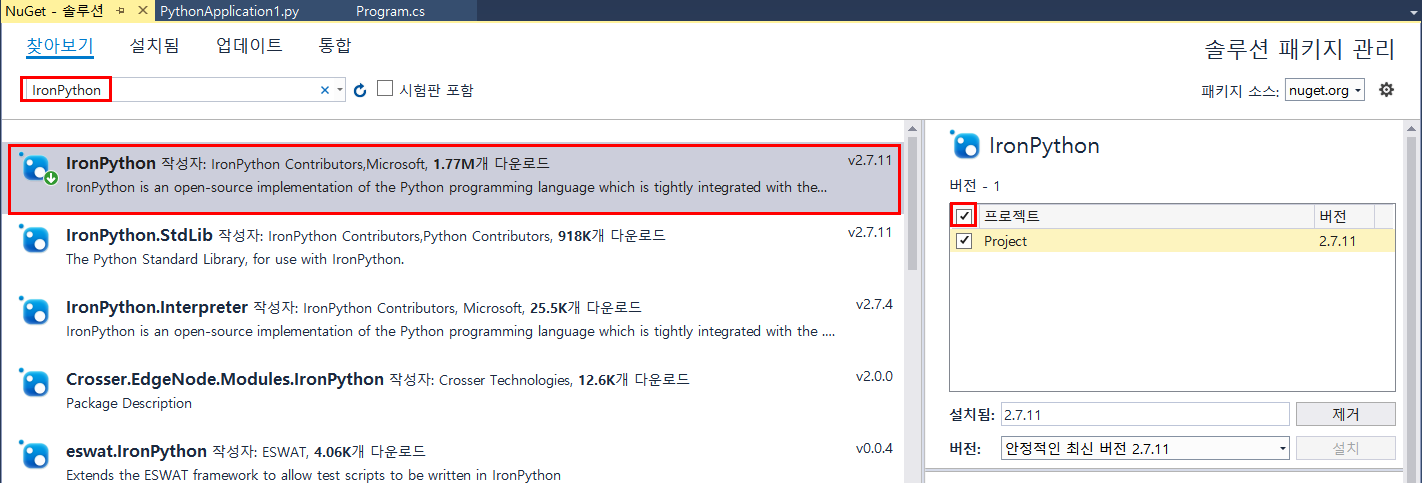Click the IronPython.Interpreter package icon

[35, 311]
